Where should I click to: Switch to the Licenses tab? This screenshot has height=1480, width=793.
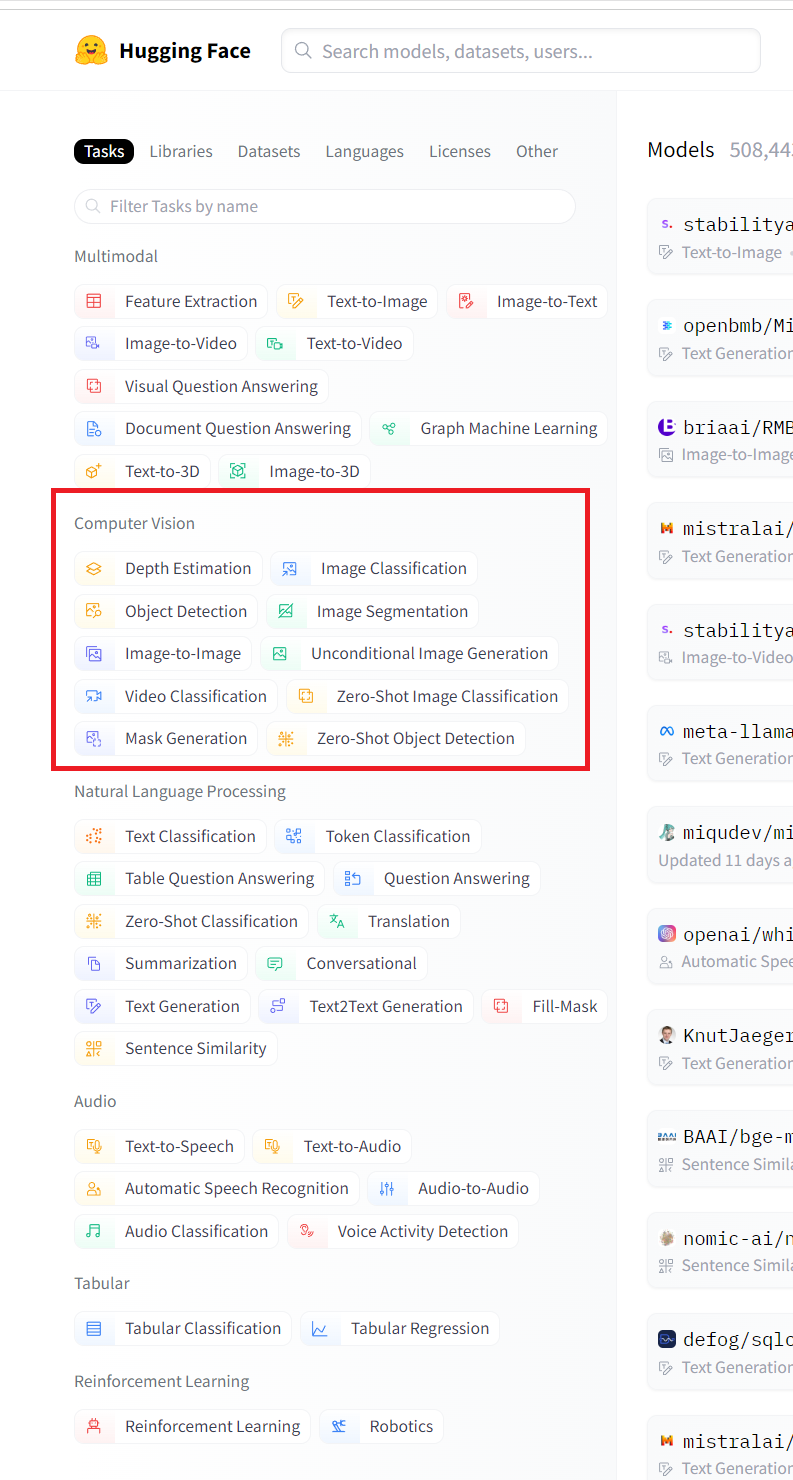point(460,151)
